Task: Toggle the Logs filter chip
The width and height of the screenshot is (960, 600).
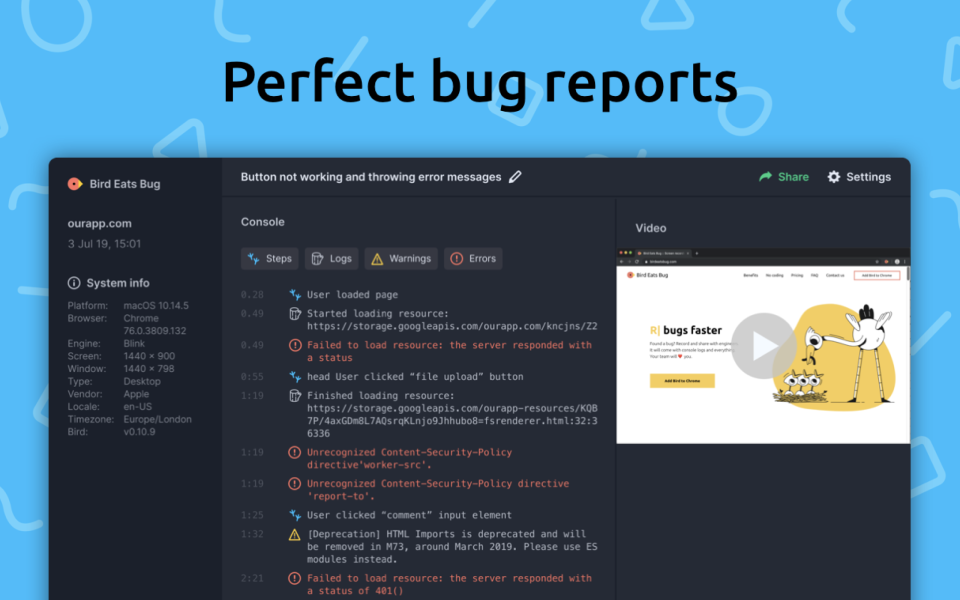Action: click(331, 258)
